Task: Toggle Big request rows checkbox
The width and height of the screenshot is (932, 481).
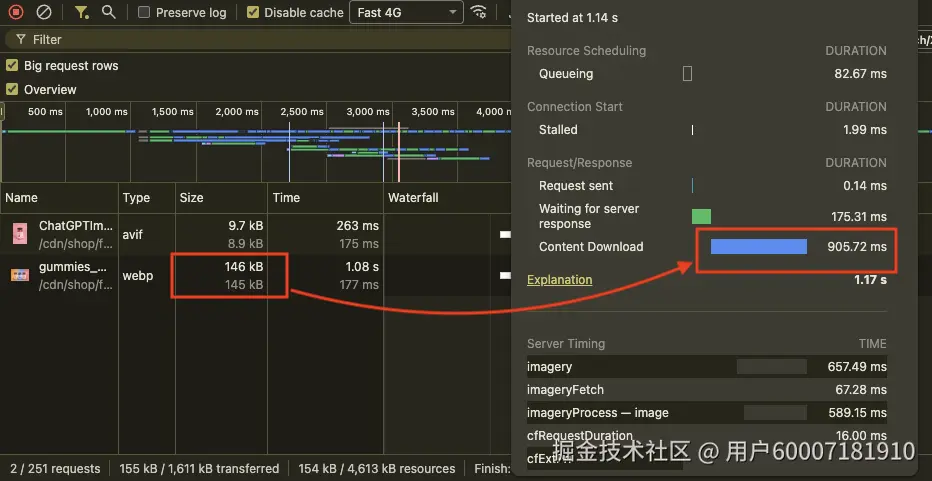Action: click(12, 65)
